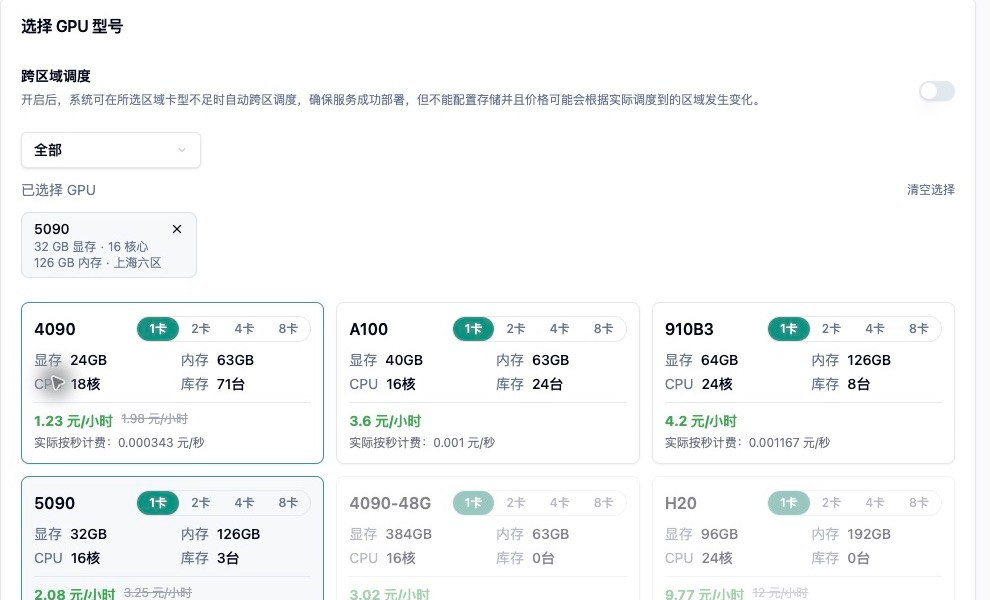The image size is (990, 600).
Task: Open the 全部 region dropdown
Action: (x=111, y=150)
